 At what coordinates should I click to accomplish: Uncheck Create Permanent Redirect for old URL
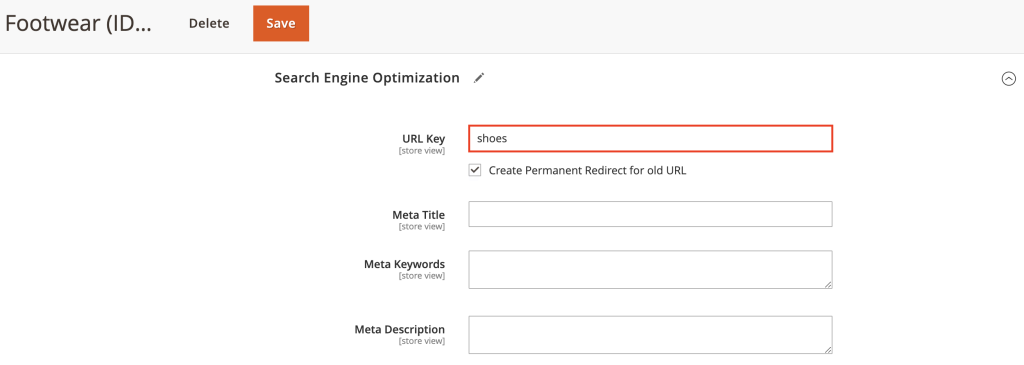(x=475, y=170)
